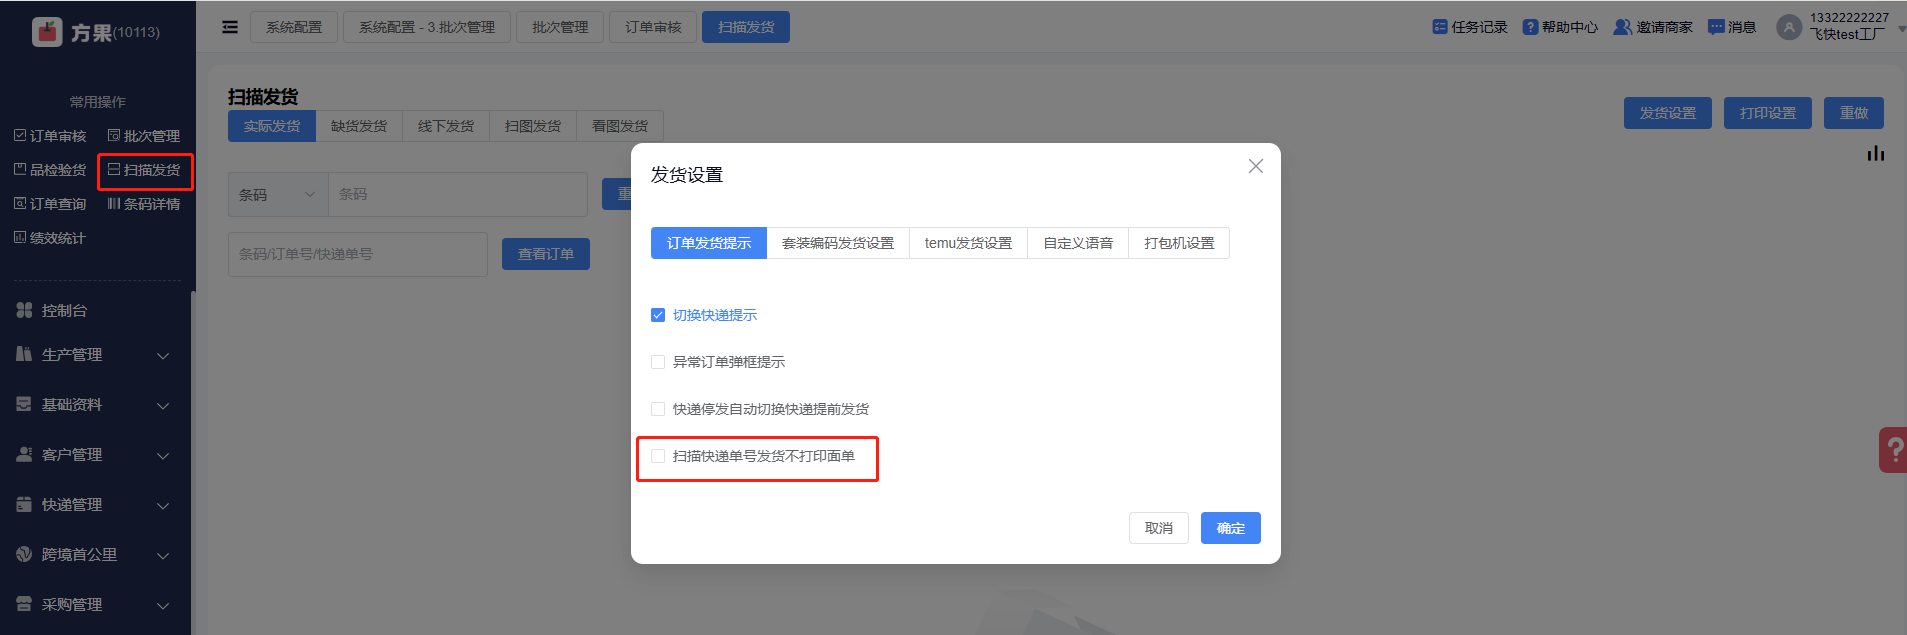Screen dimensions: 1907x635
Task: Open 订单查询 shortcut in the sidebar
Action: [50, 204]
